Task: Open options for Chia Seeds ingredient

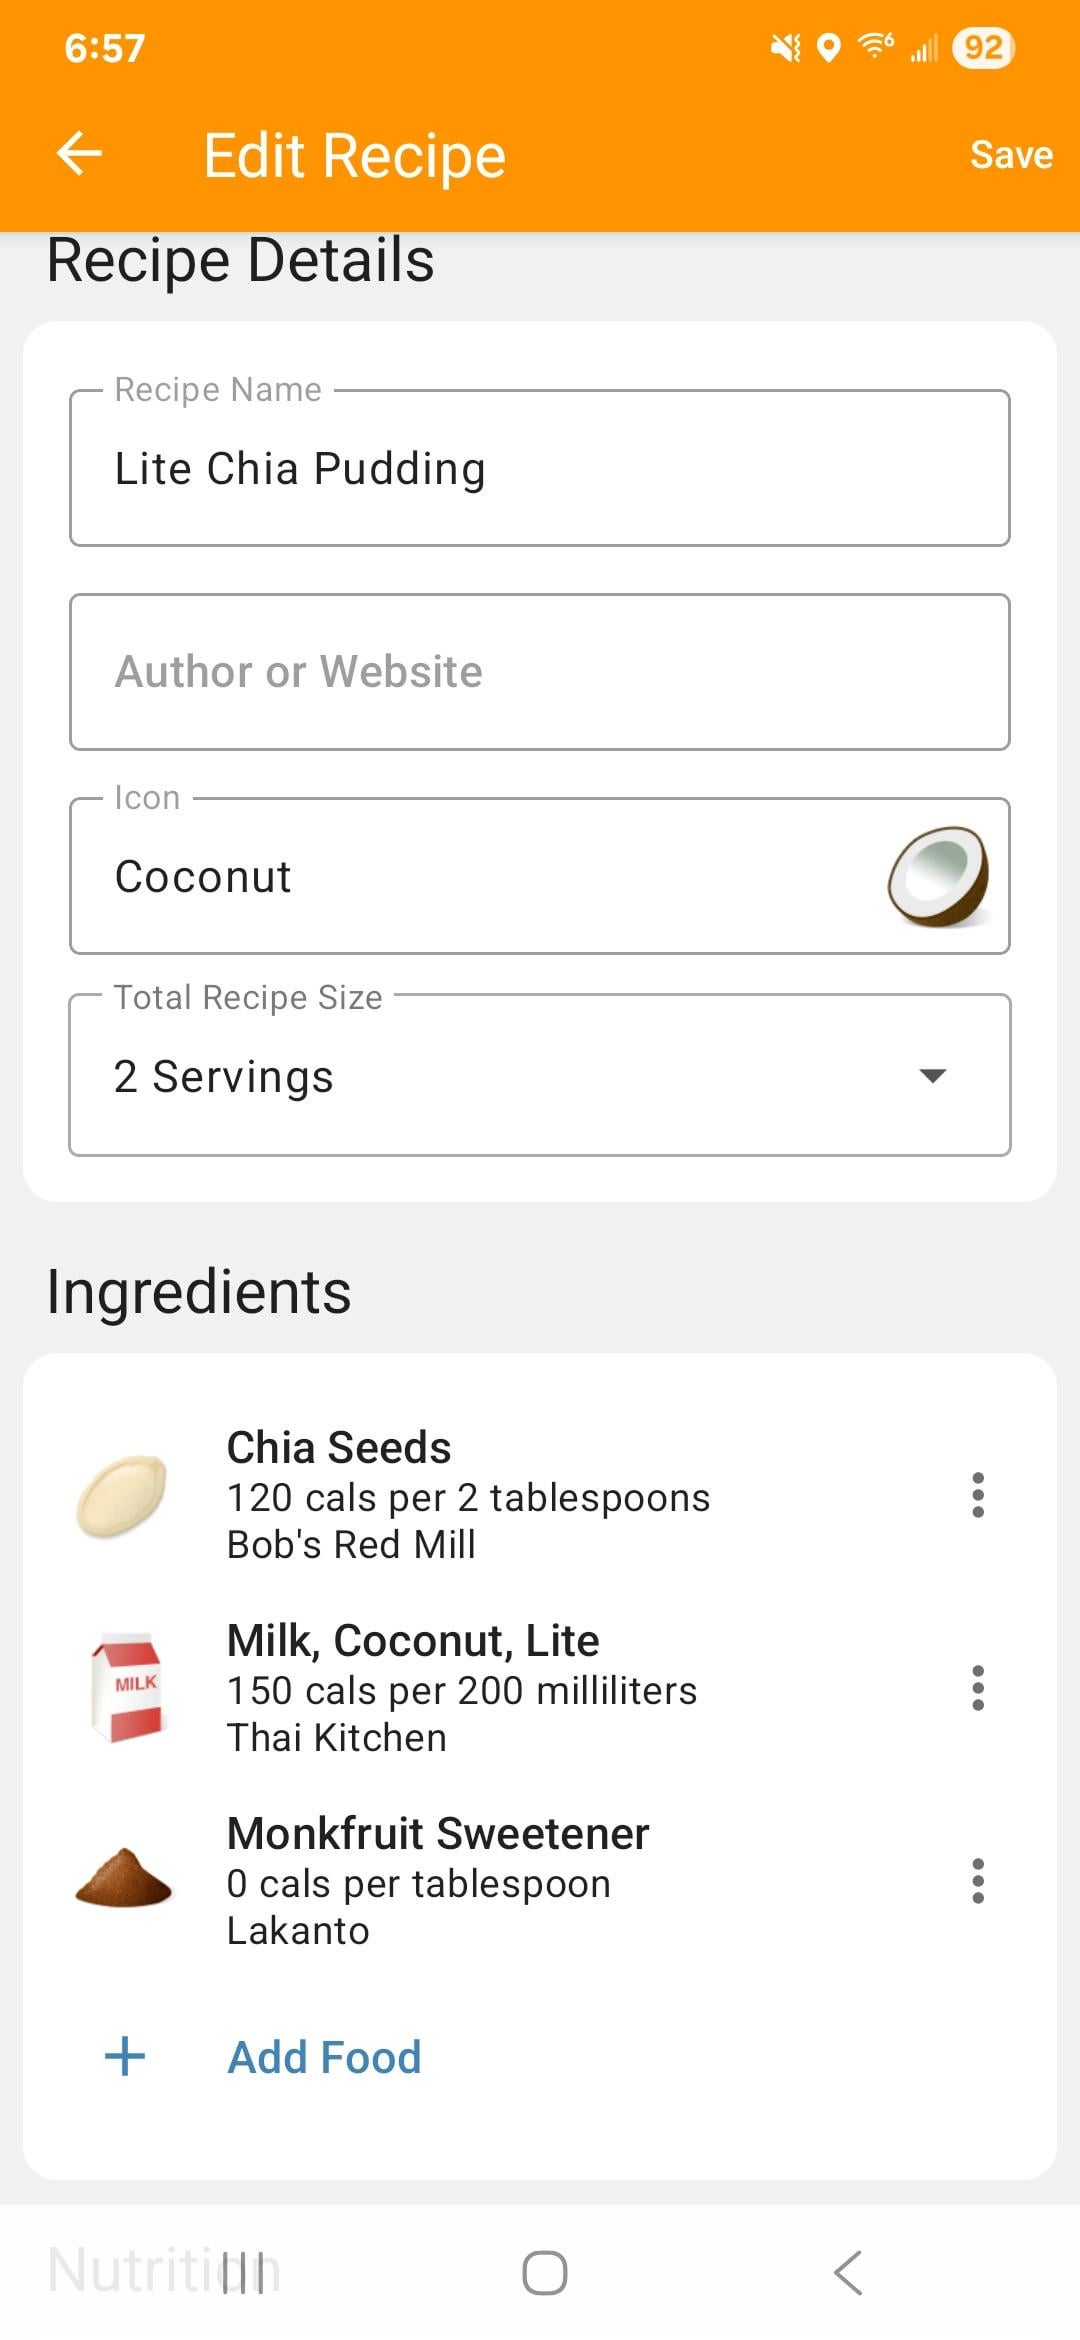Action: point(977,1495)
